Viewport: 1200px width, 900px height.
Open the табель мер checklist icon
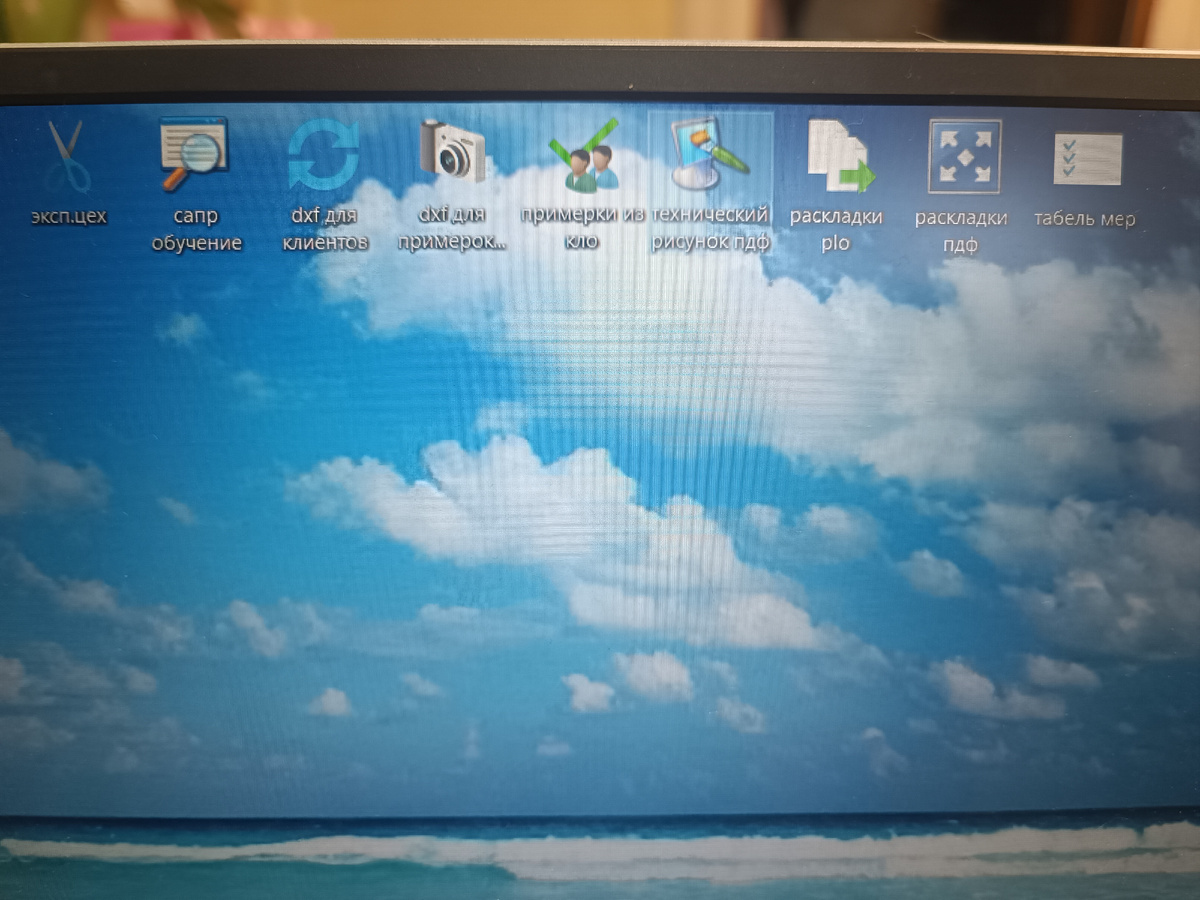(1087, 158)
